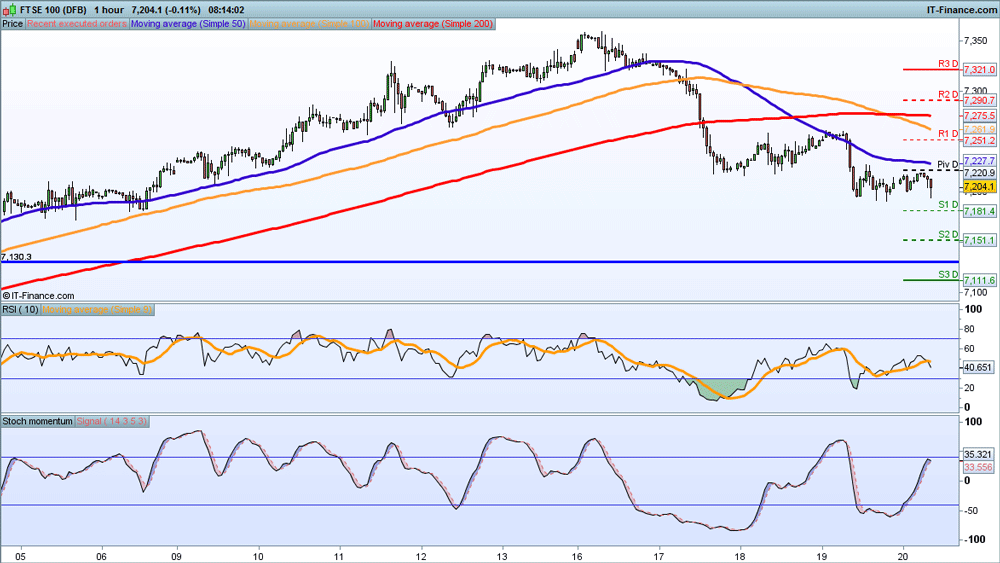The image size is (1000, 563).
Task: Click the Piv D level label
Action: [x=947, y=165]
